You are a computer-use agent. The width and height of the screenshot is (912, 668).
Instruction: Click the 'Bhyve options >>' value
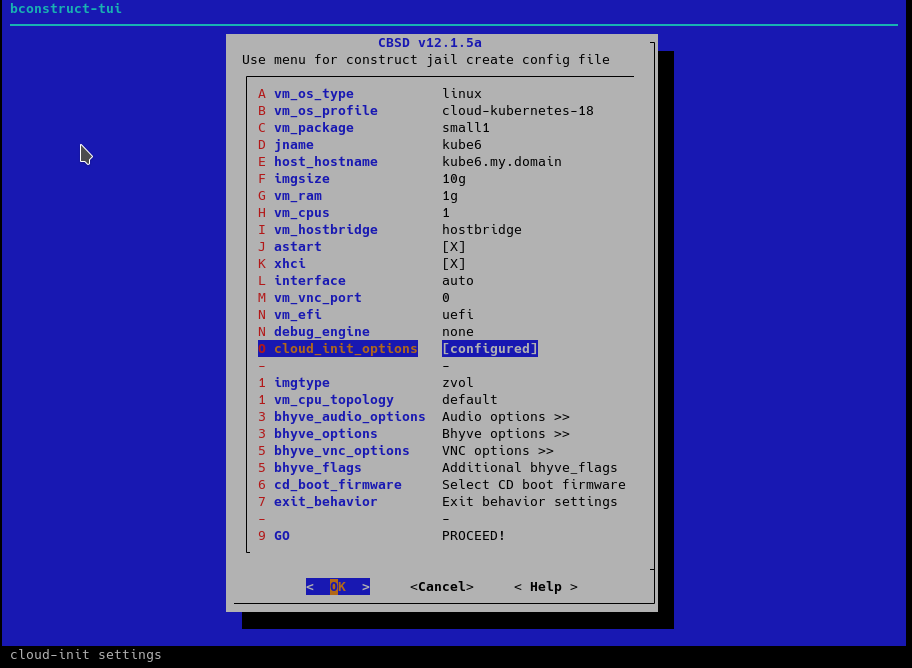505,434
